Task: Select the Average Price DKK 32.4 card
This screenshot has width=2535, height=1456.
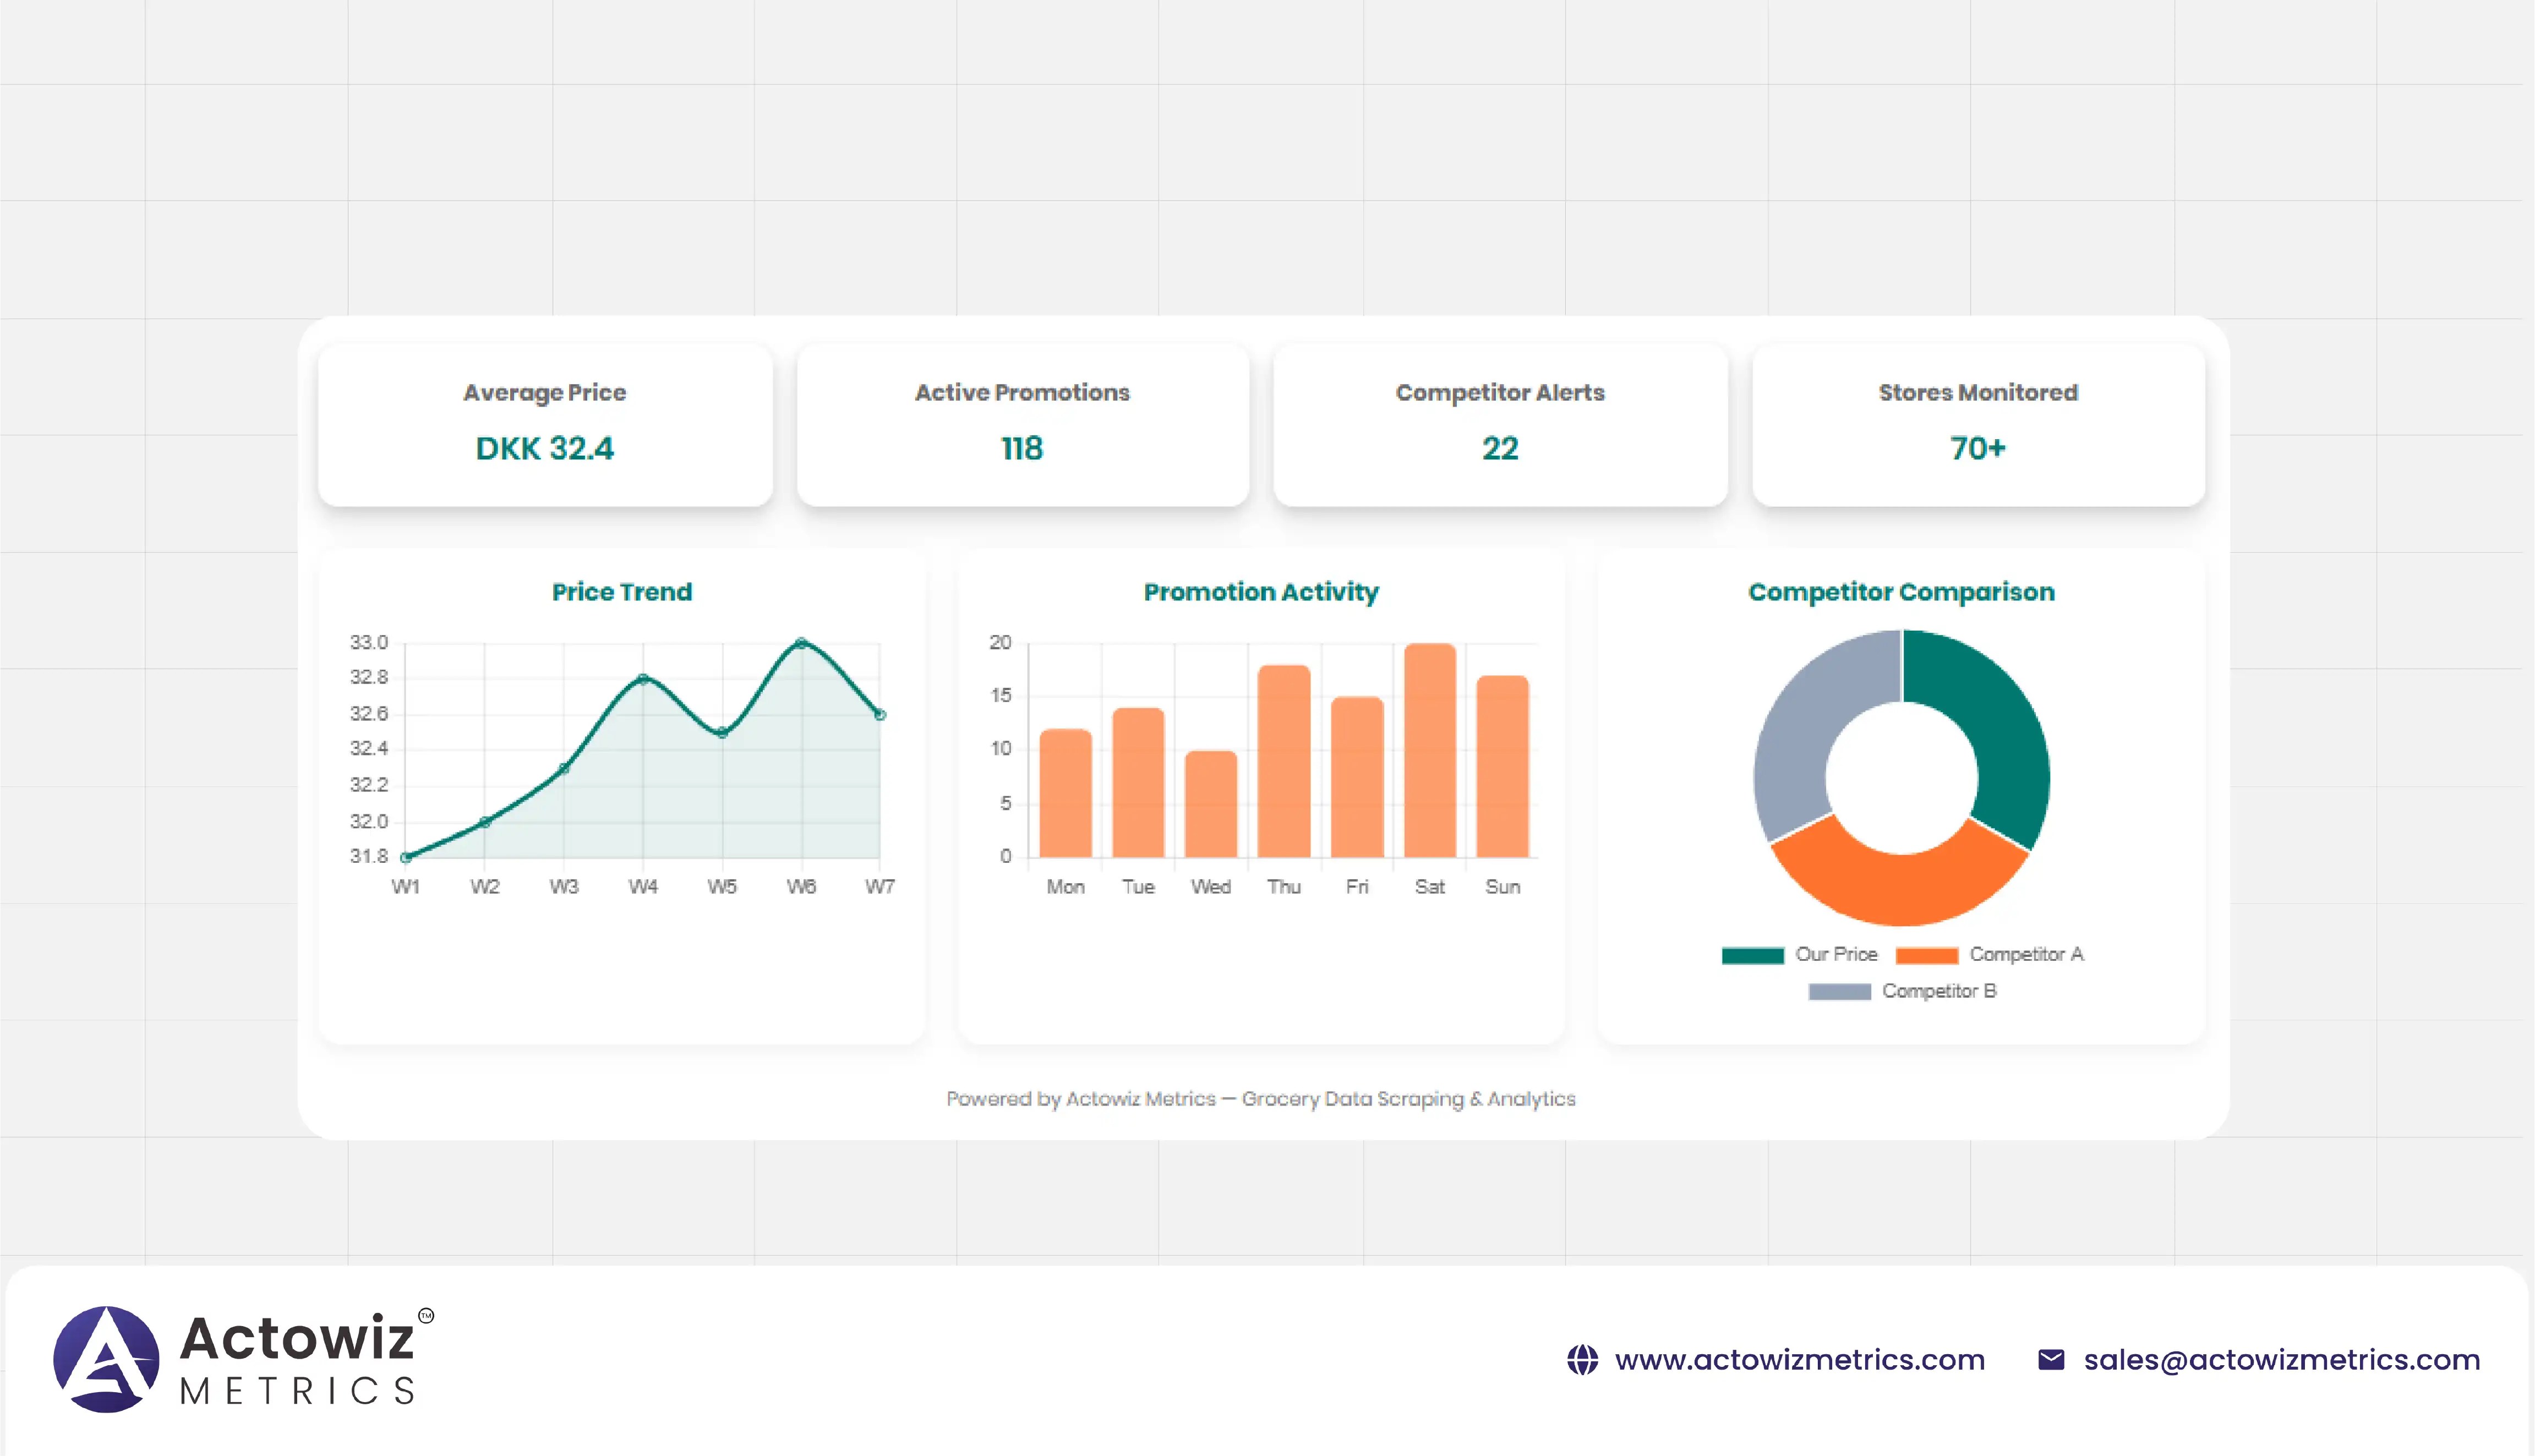Action: 545,425
